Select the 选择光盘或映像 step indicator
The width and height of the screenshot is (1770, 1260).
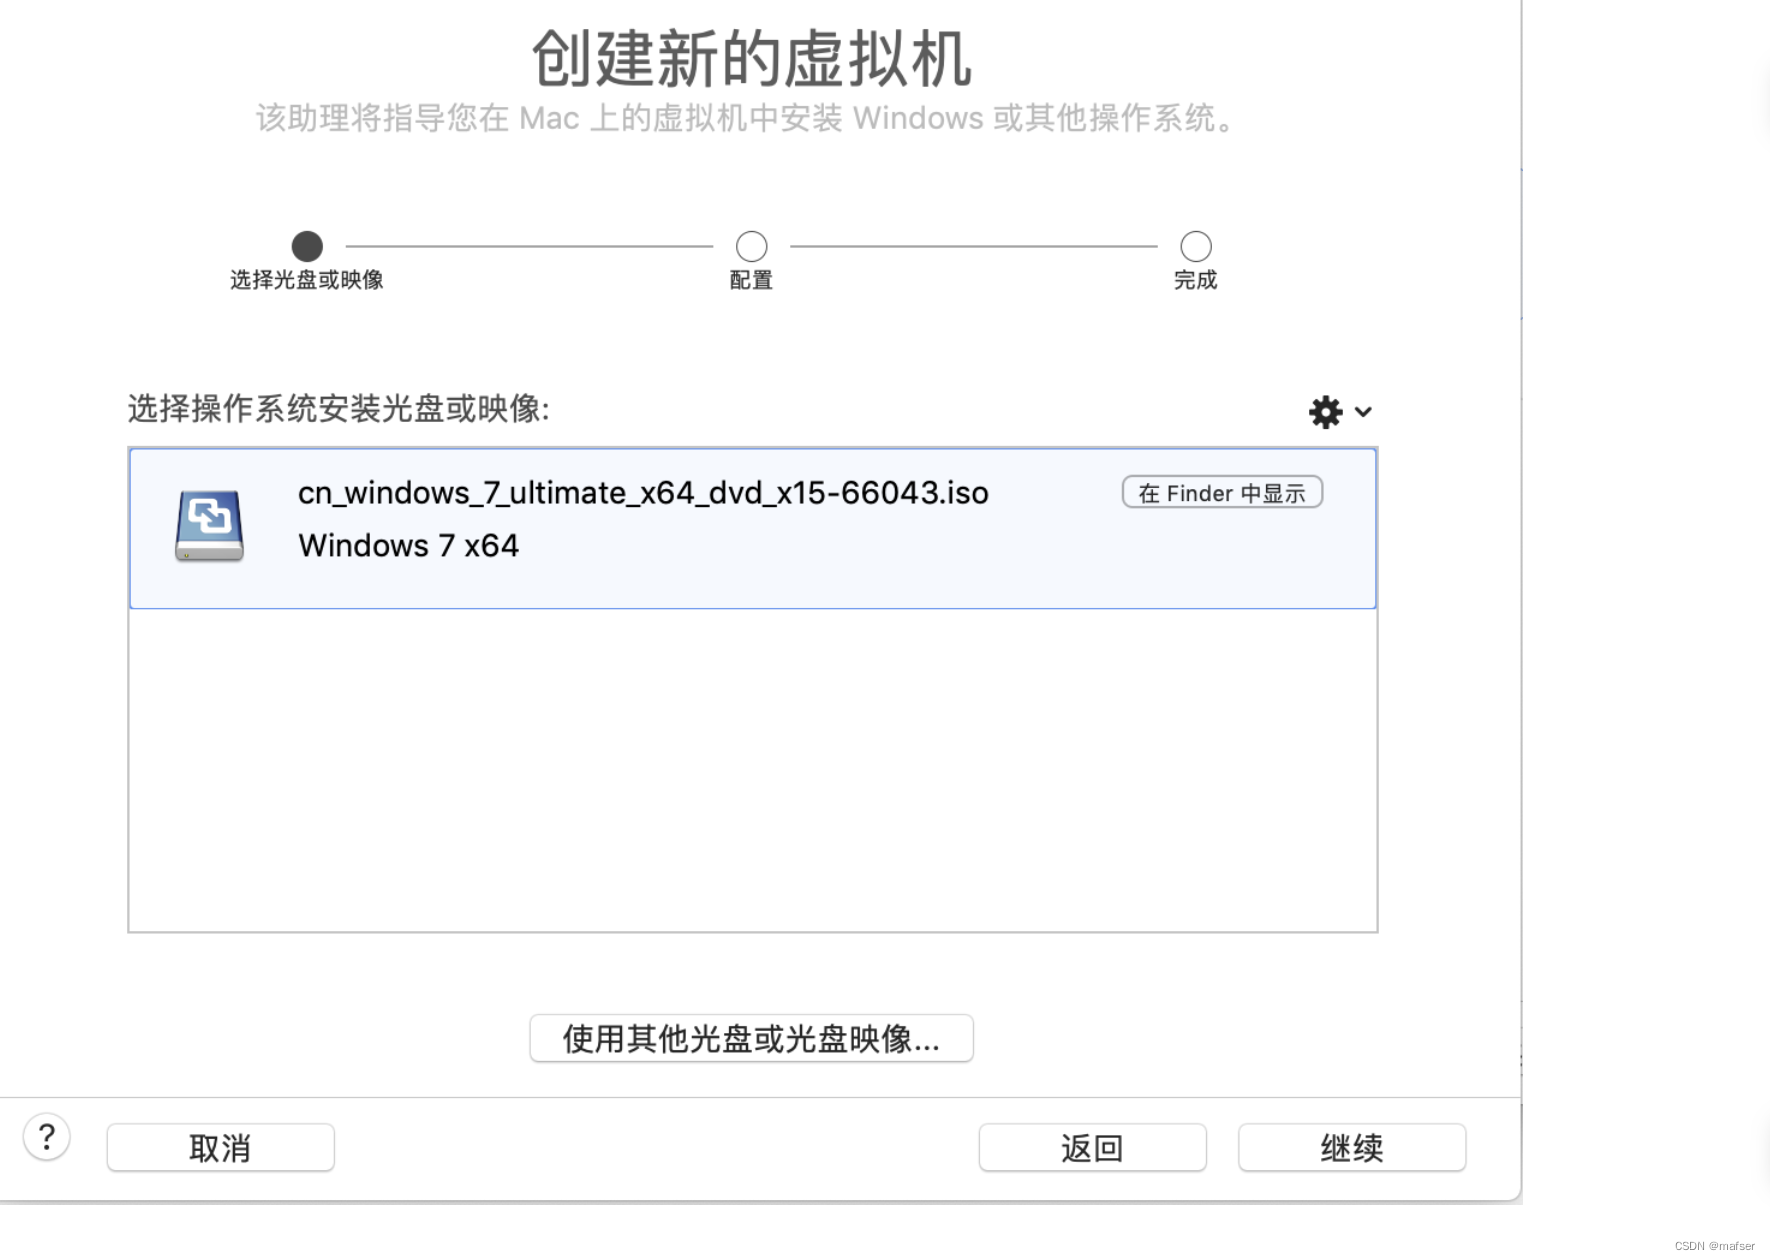tap(307, 246)
